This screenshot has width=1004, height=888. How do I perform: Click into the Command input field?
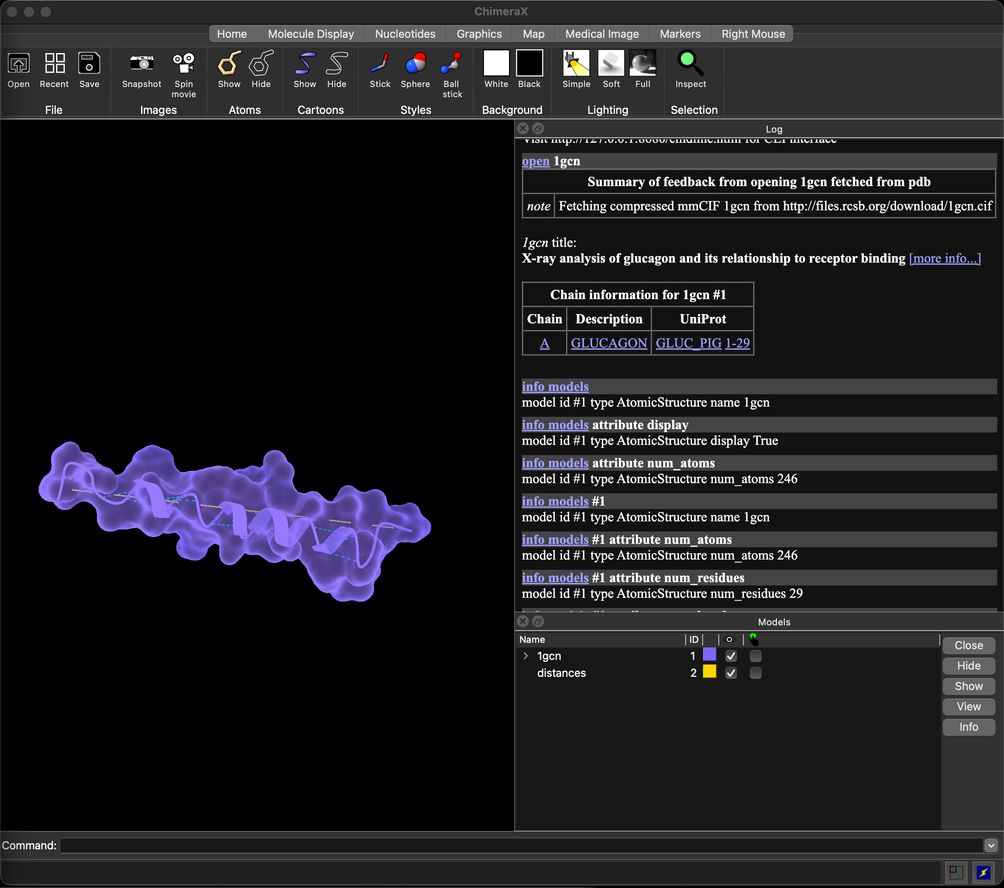coord(521,846)
